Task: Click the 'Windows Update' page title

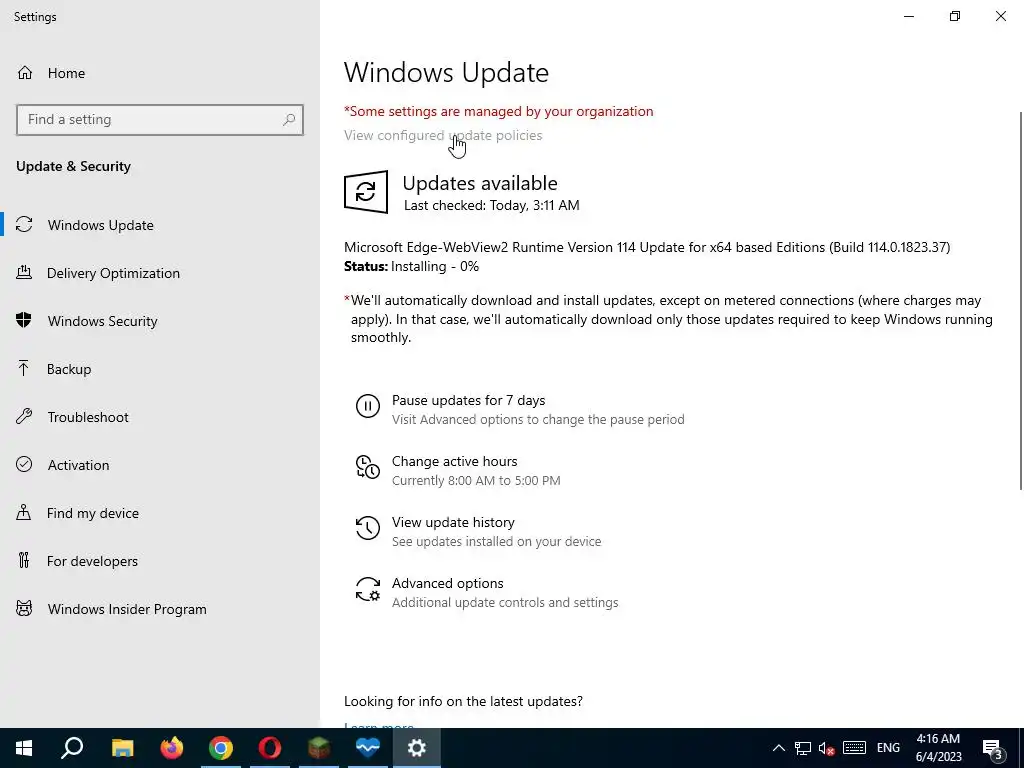Action: [446, 72]
